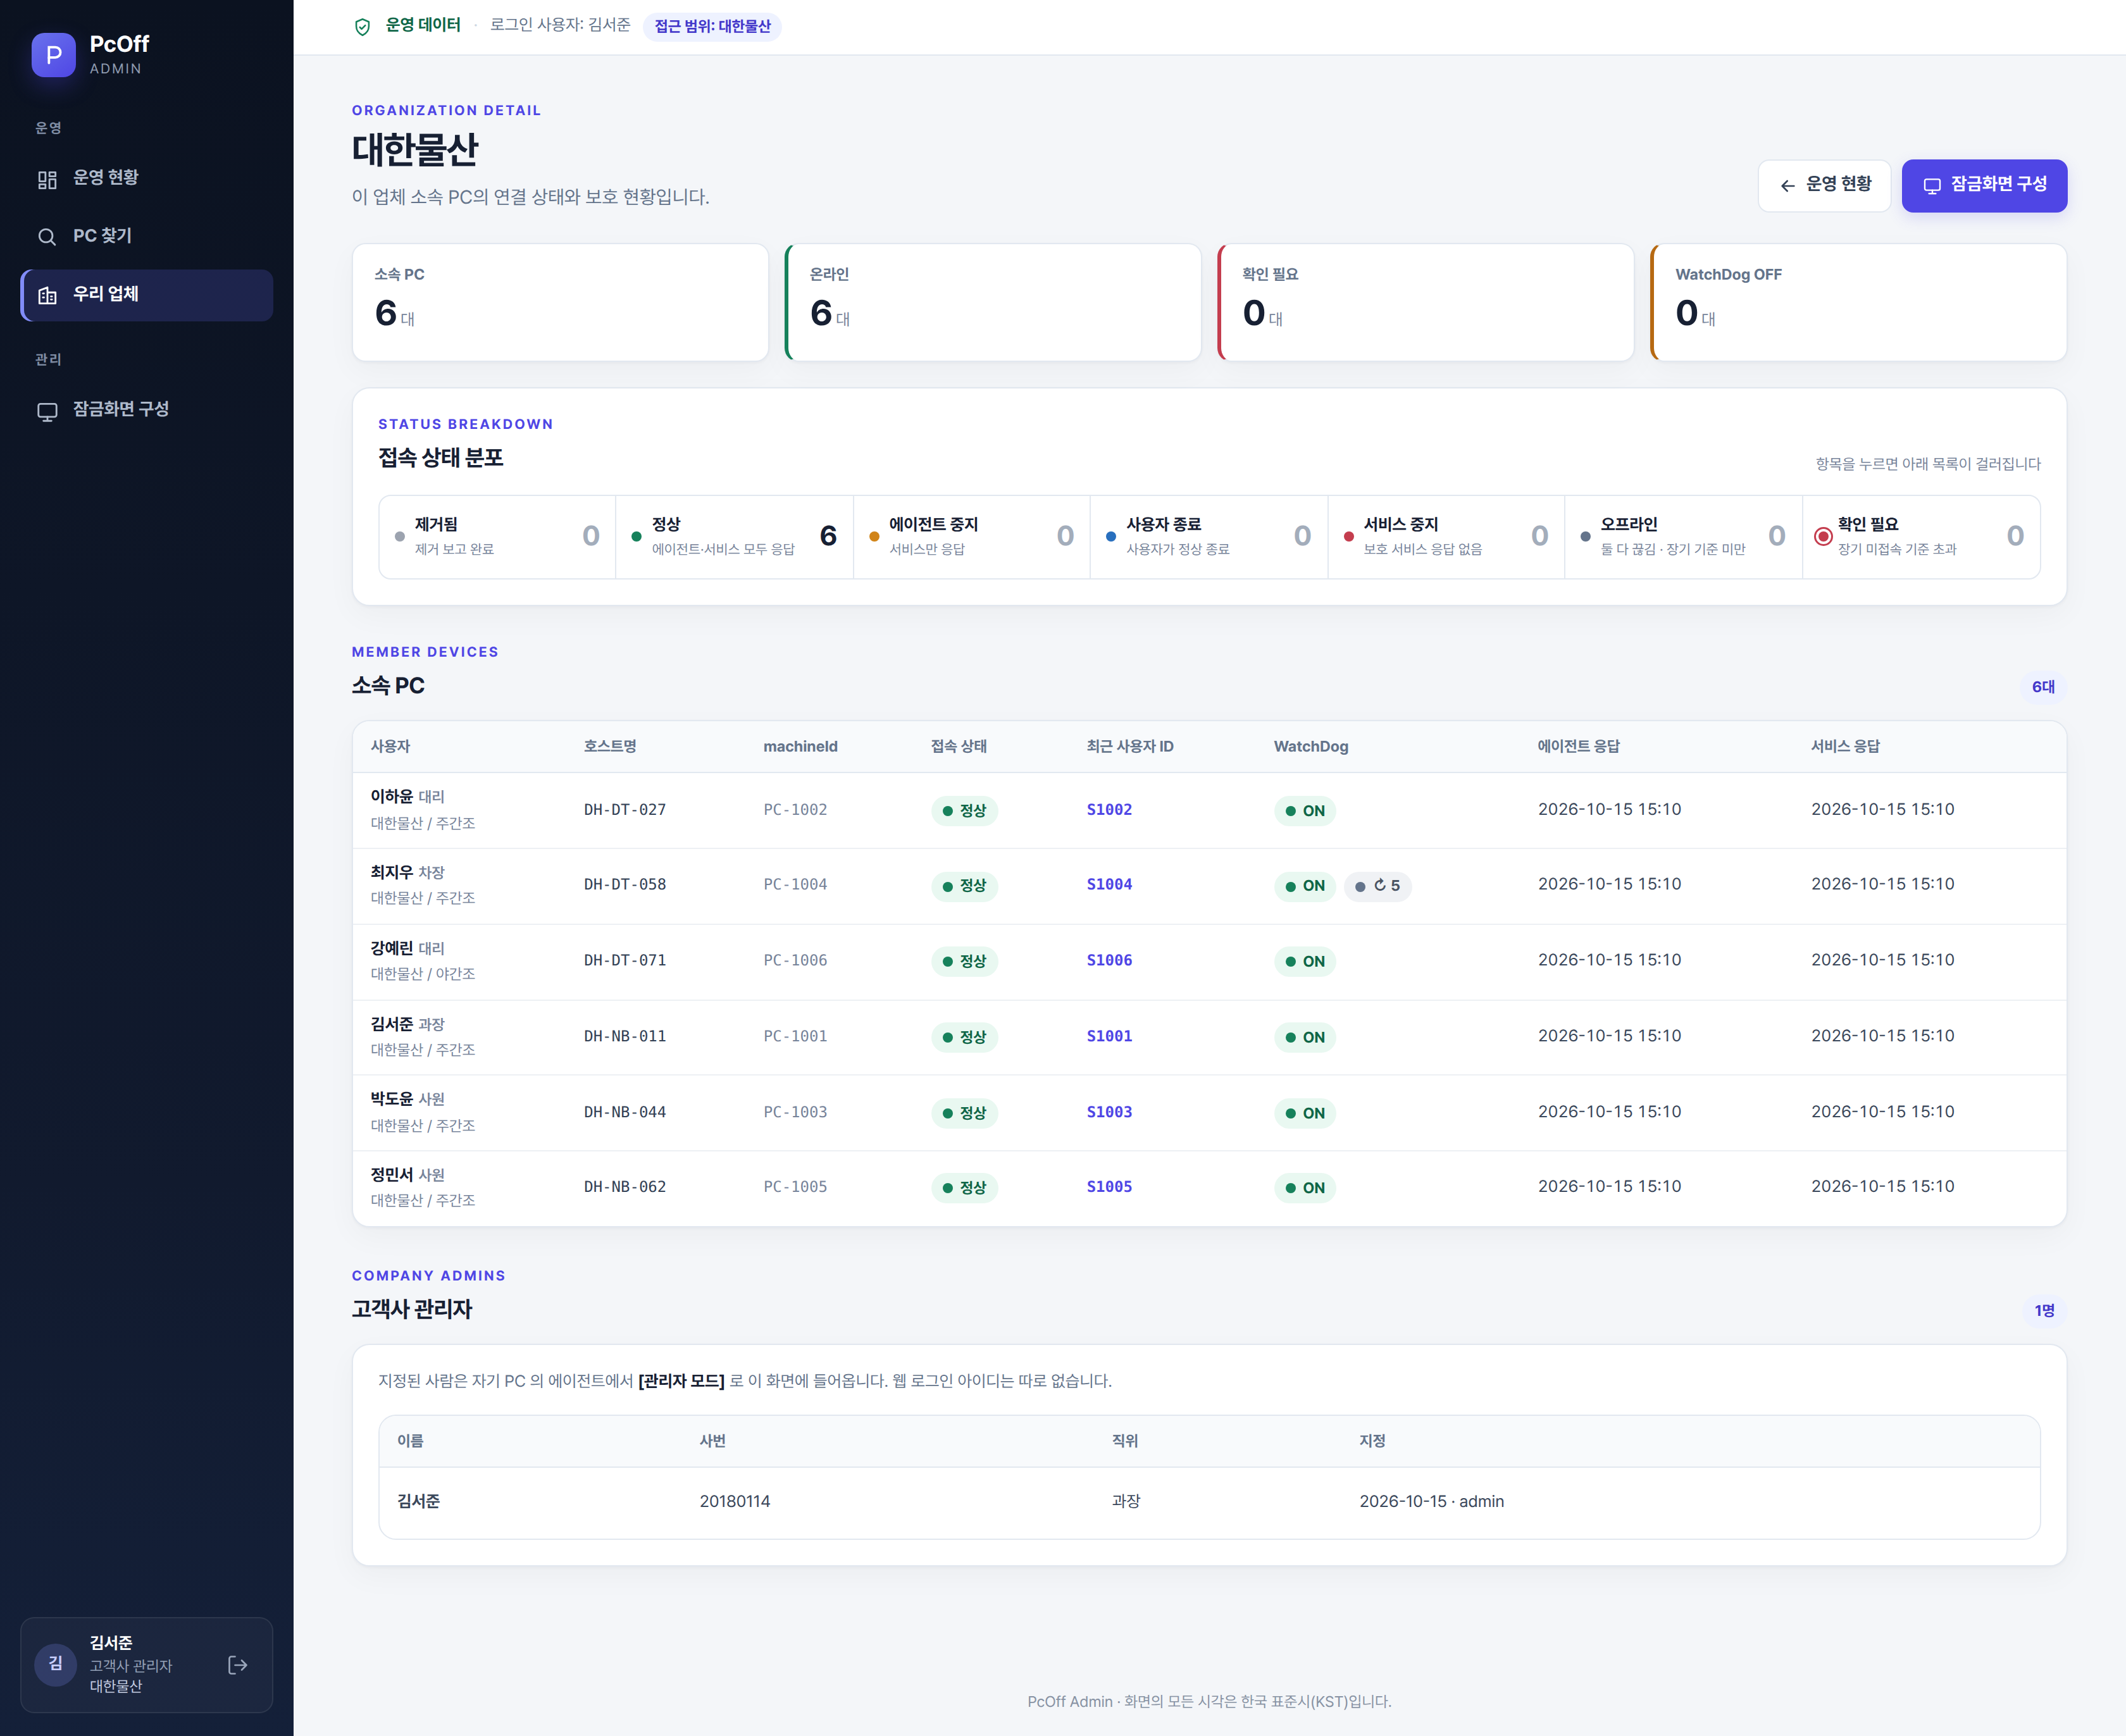Click the restart count badge showing 5
This screenshot has width=2126, height=1736.
[1378, 886]
